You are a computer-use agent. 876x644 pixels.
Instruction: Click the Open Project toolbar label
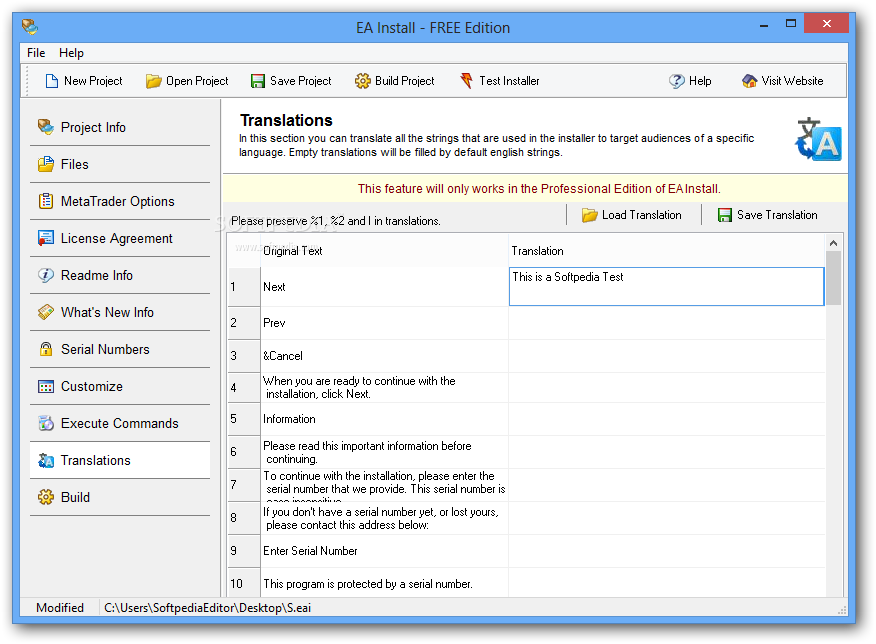[197, 81]
